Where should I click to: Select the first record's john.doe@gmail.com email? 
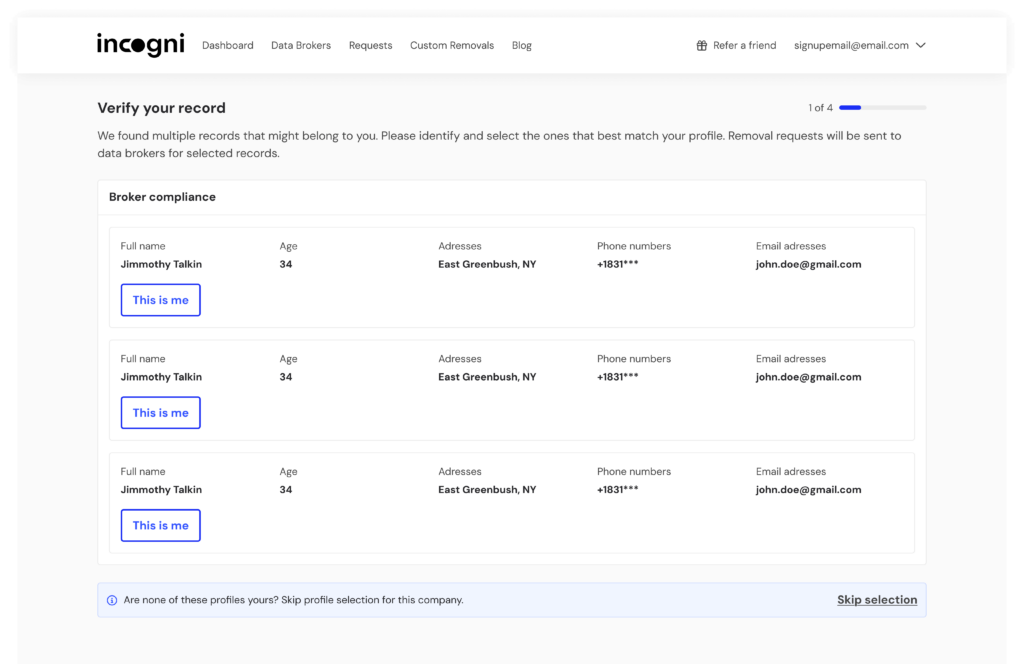pyautogui.click(x=808, y=264)
